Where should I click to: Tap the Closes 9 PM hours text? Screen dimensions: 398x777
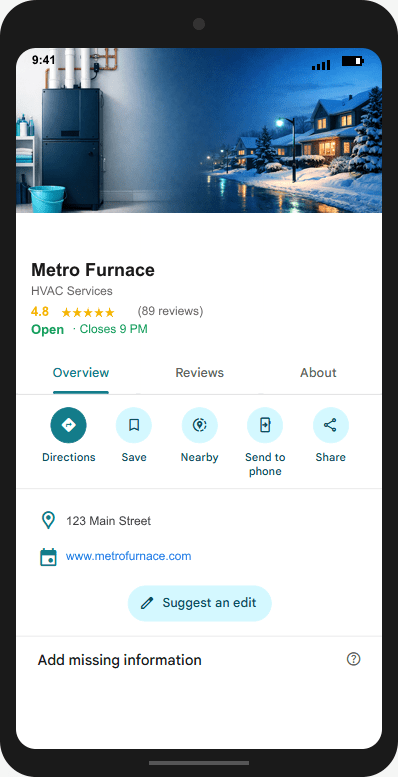[114, 329]
